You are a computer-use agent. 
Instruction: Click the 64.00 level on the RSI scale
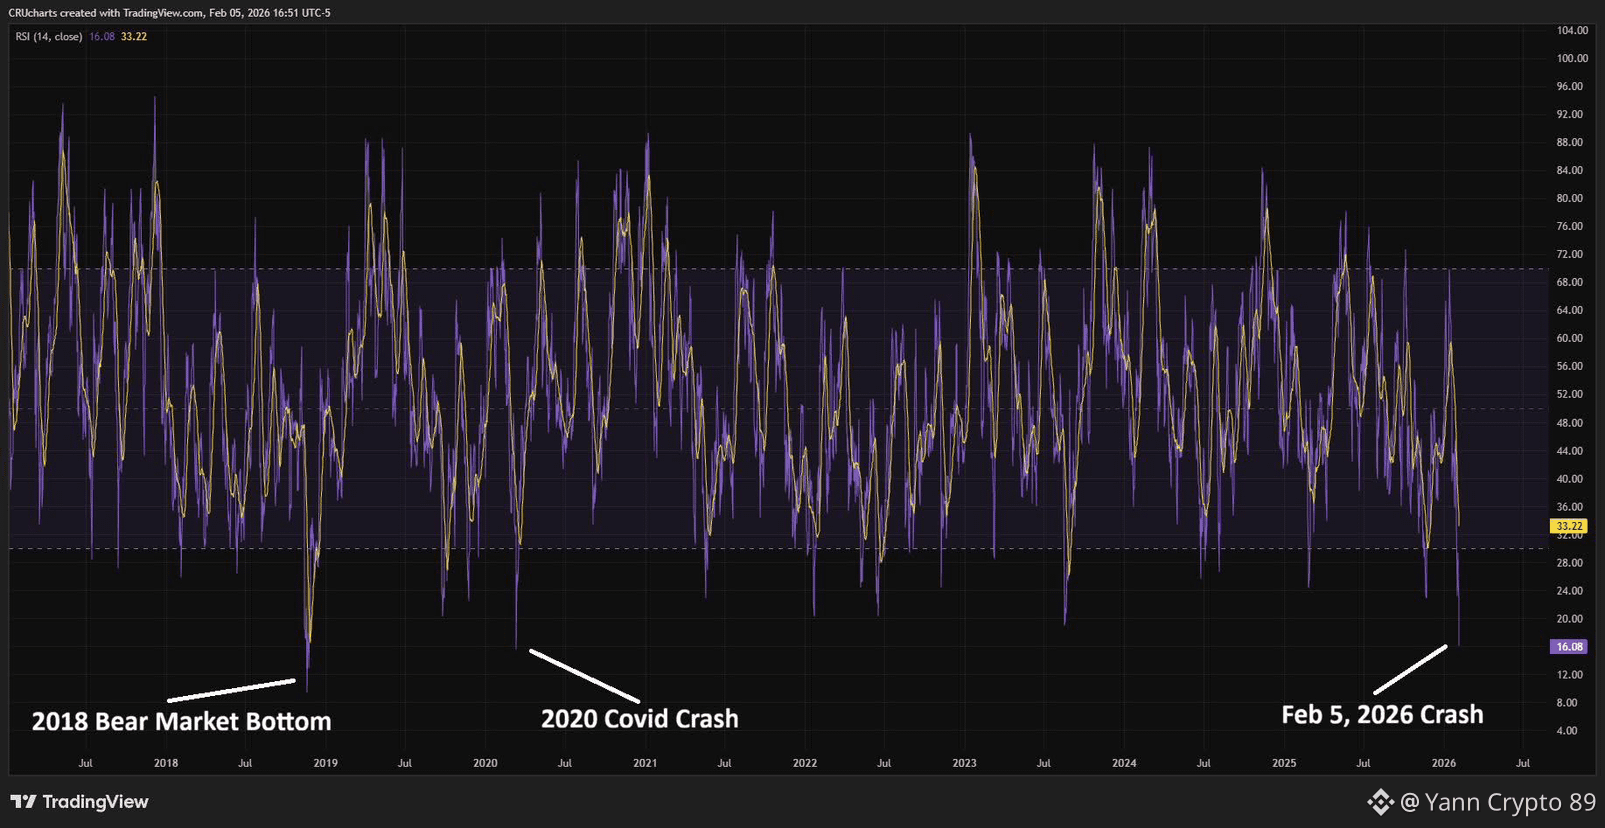pos(1570,311)
